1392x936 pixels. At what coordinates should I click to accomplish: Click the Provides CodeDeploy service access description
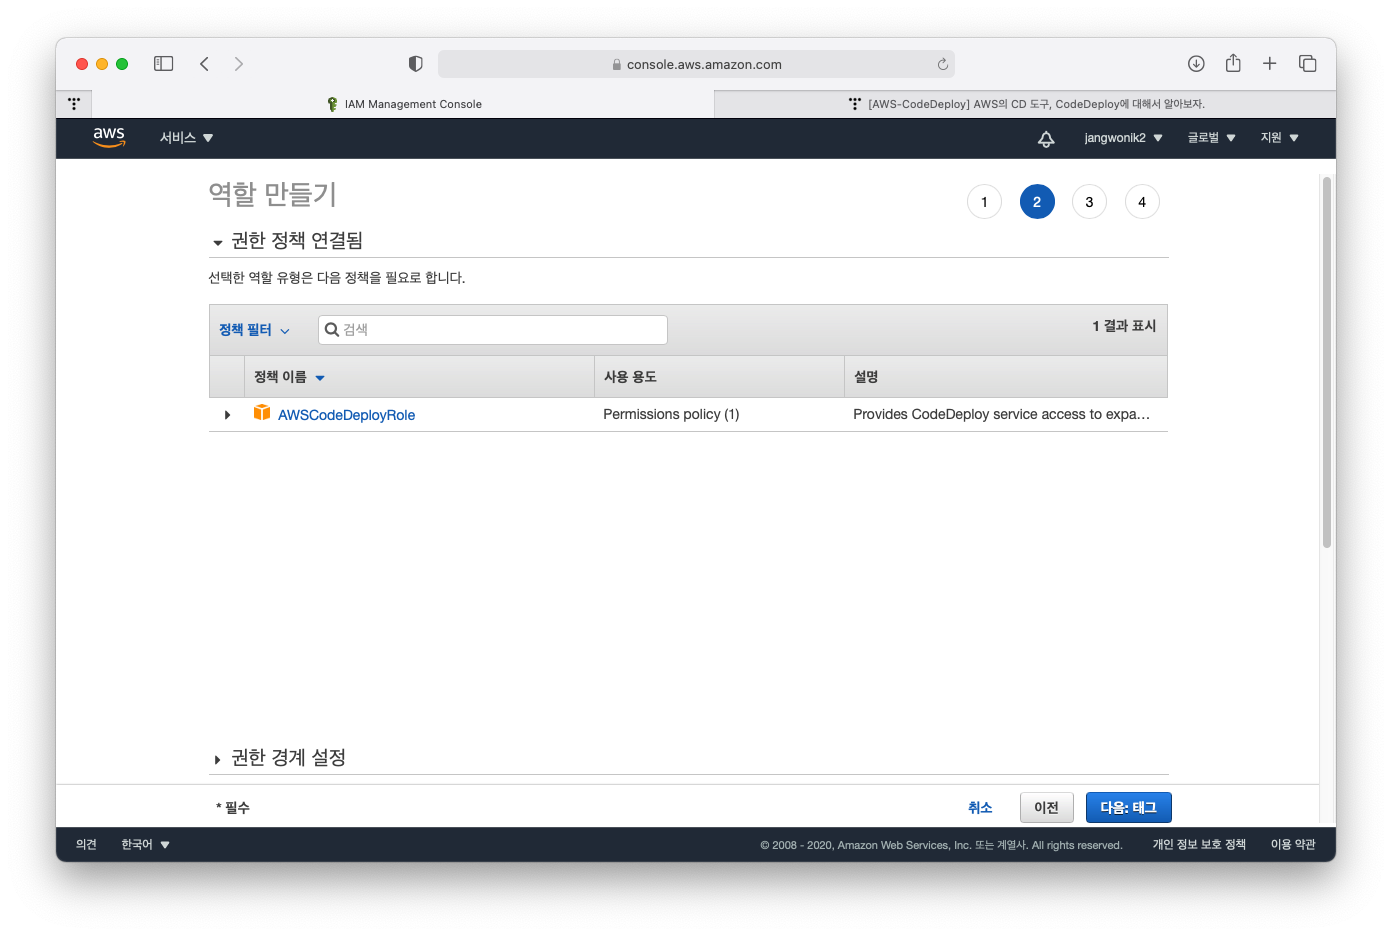click(1001, 414)
